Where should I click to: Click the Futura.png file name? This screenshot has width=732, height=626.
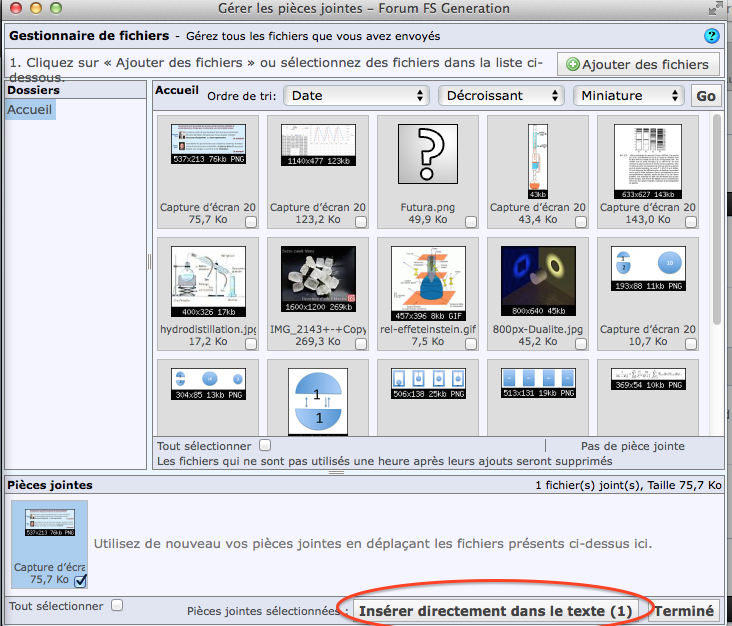click(x=428, y=207)
